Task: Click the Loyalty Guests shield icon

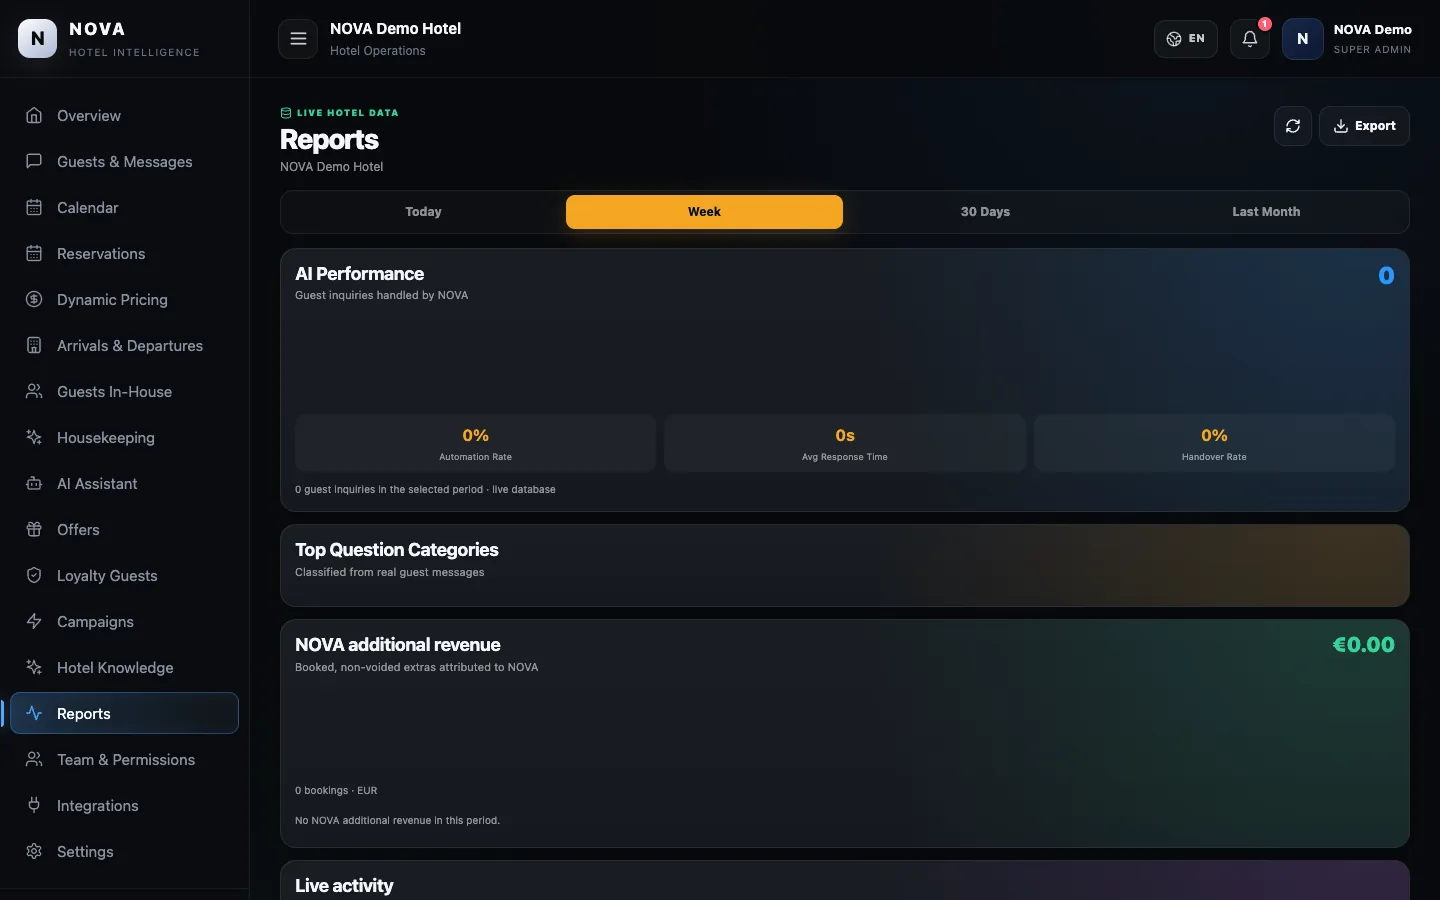Action: coord(34,575)
